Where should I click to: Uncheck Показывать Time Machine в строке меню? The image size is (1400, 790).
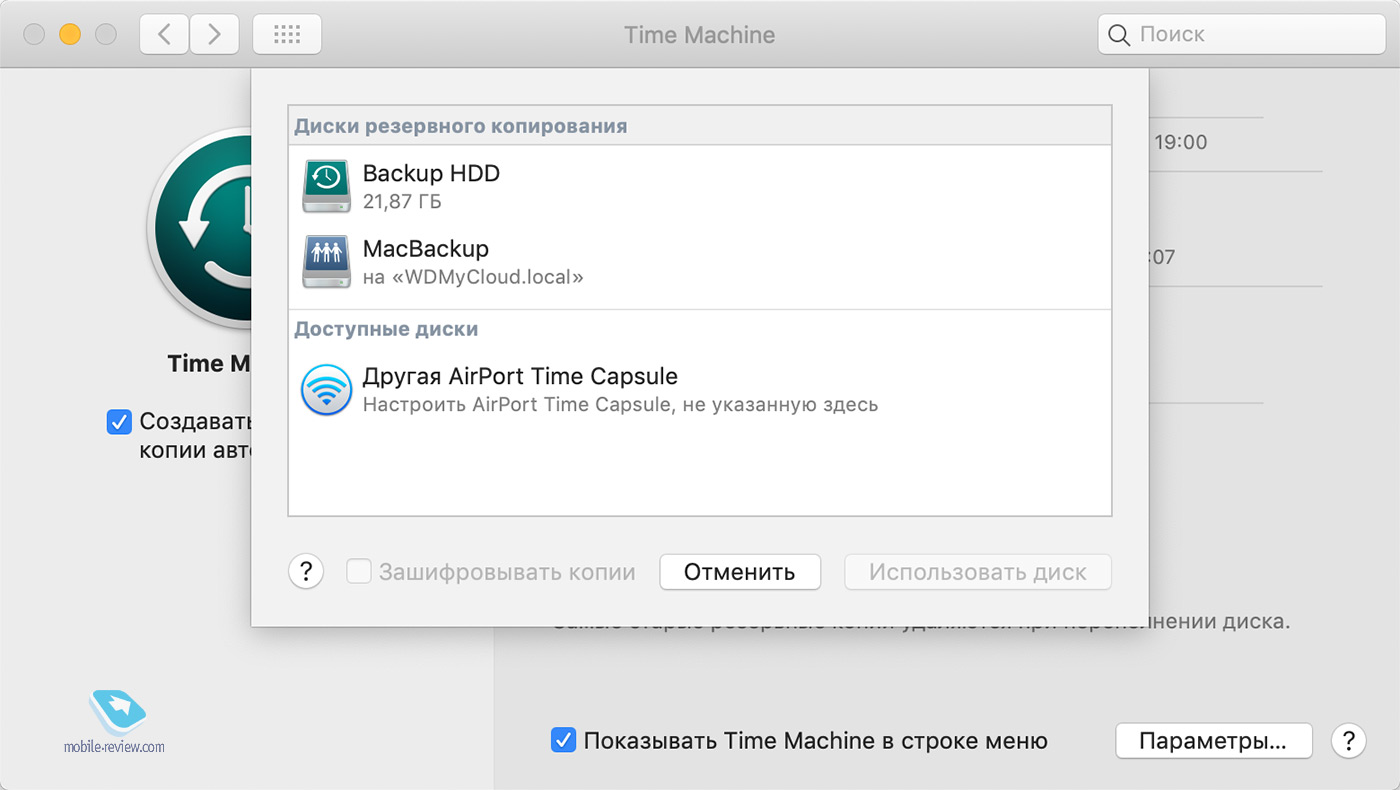563,741
